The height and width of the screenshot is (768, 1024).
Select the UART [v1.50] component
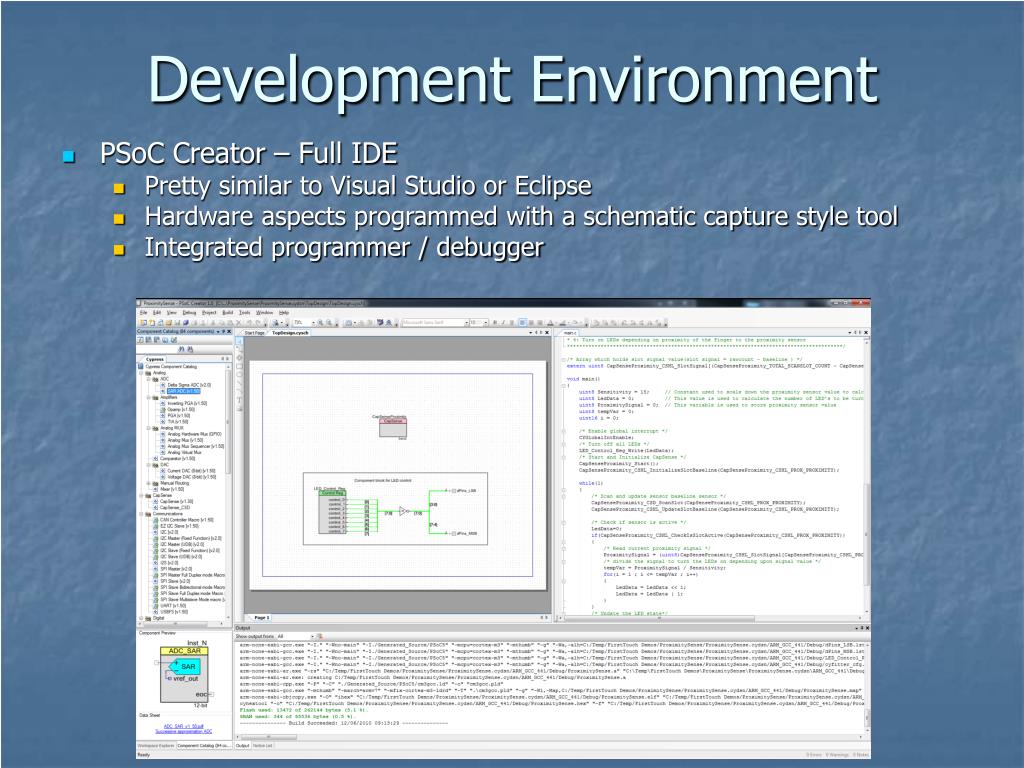click(174, 605)
